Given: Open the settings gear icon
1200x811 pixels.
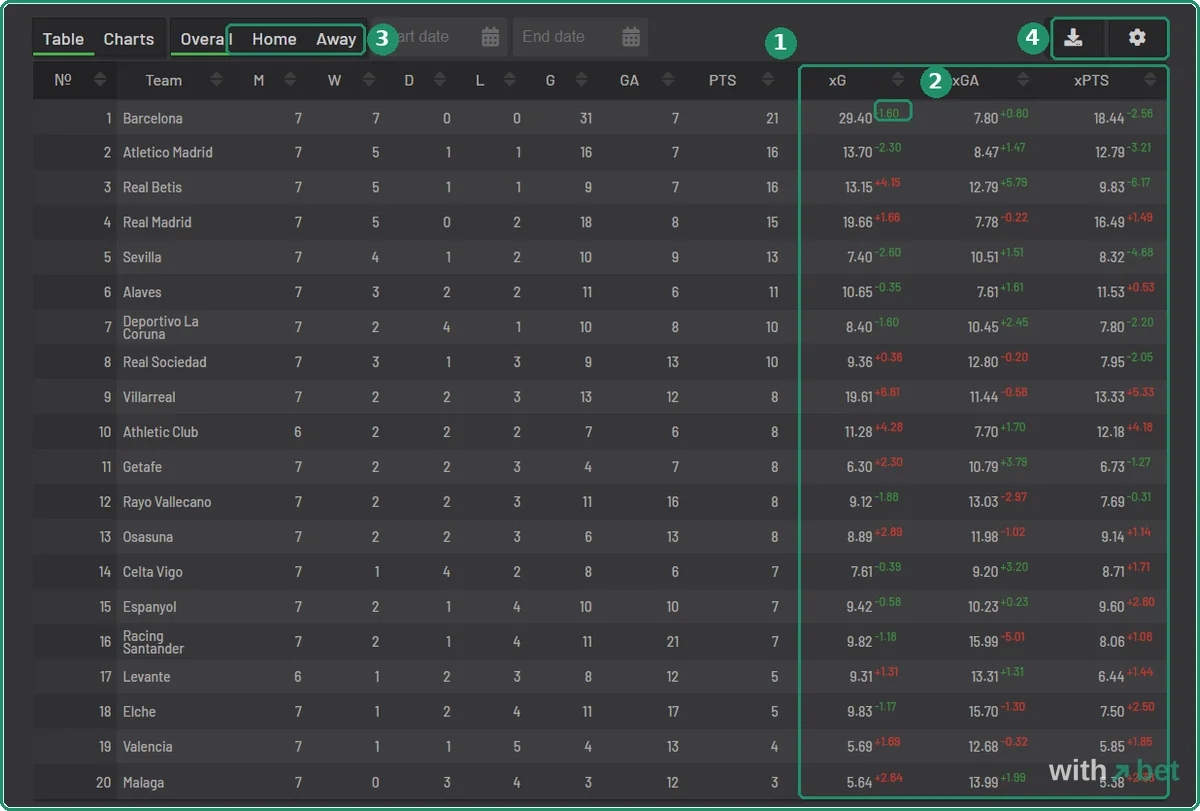Looking at the screenshot, I should 1137,38.
